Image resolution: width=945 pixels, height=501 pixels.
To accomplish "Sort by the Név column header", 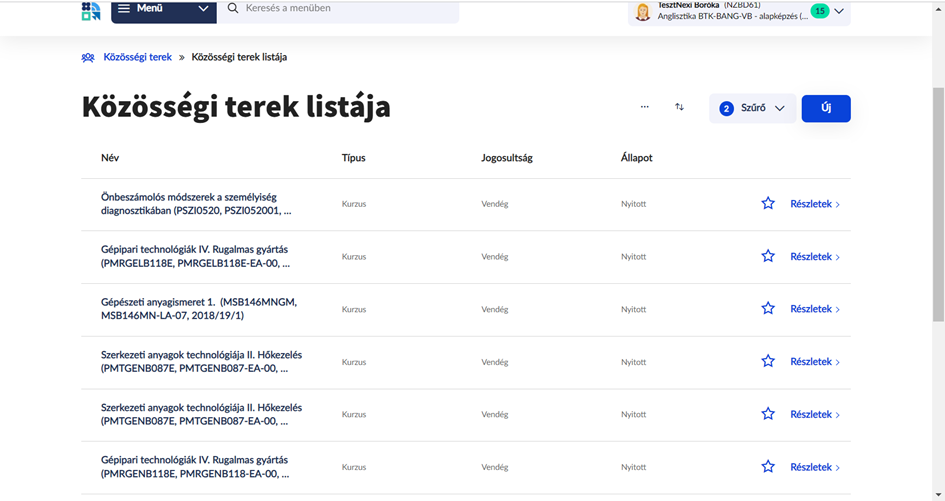I will click(x=110, y=158).
